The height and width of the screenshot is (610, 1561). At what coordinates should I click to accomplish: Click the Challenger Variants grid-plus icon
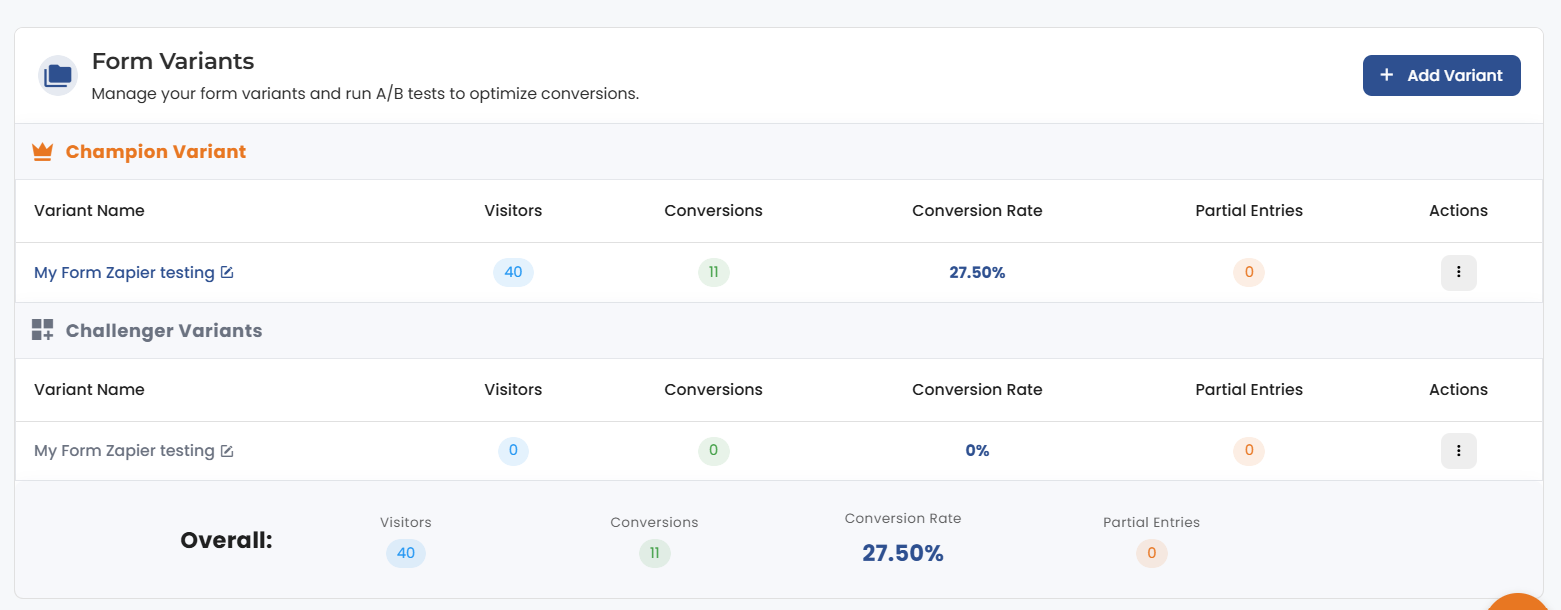click(42, 330)
